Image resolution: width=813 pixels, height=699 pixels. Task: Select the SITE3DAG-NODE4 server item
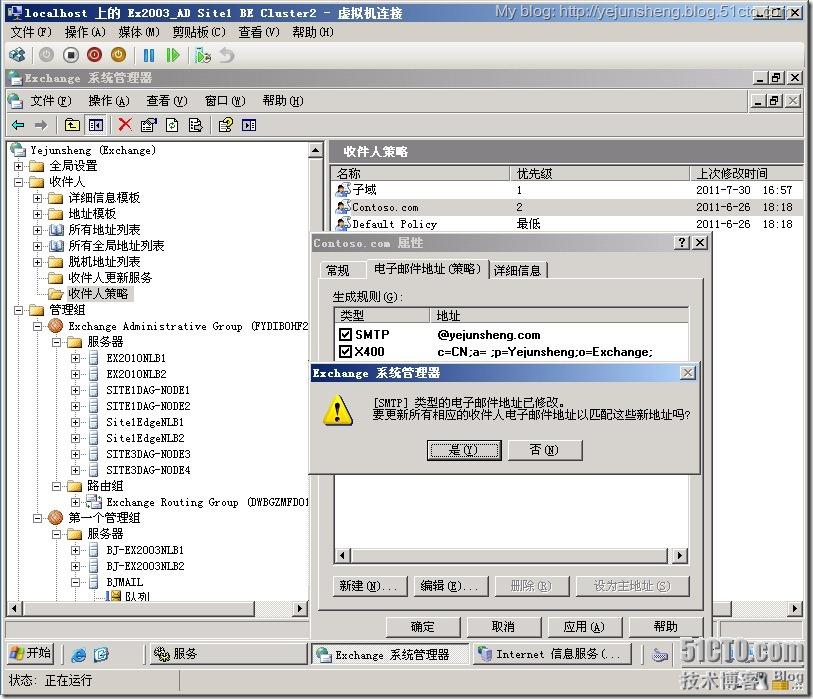click(148, 470)
